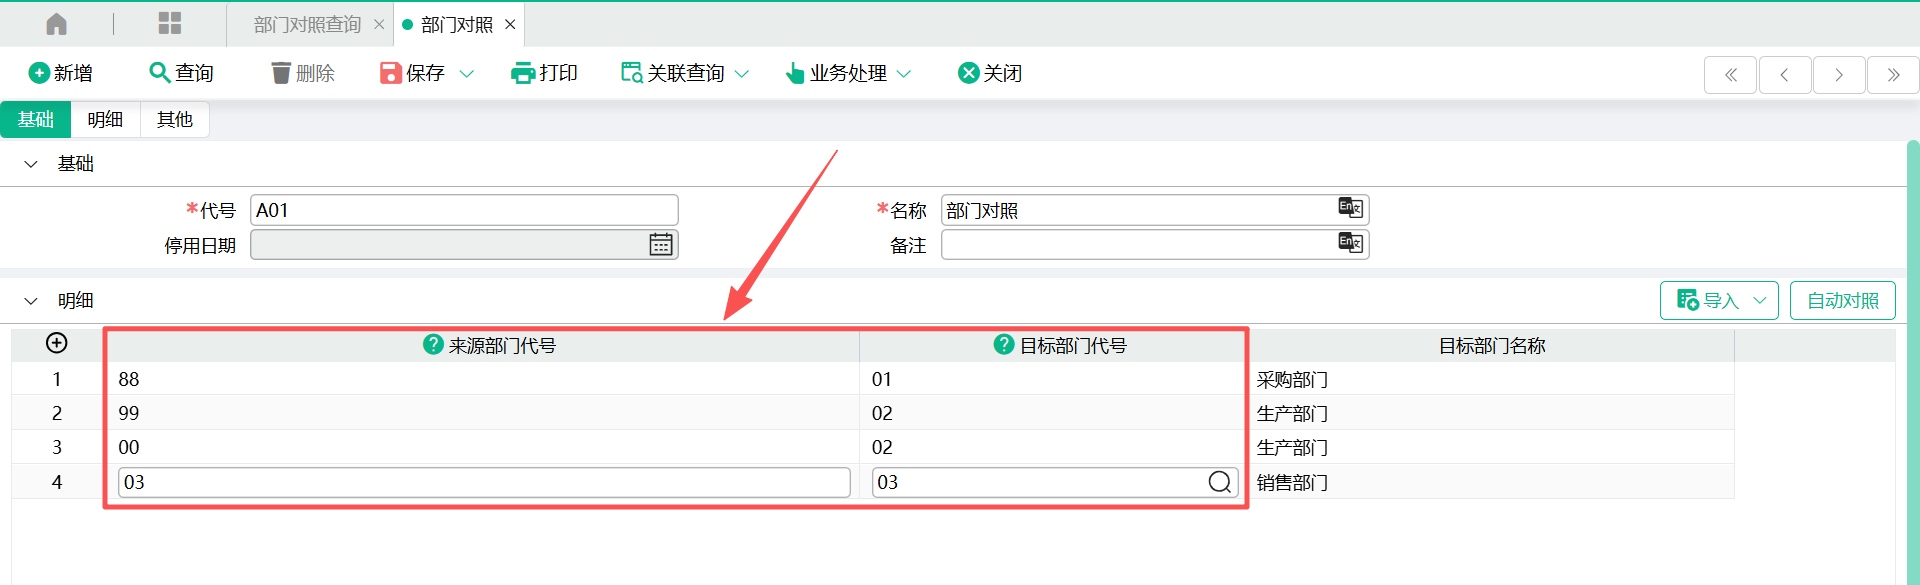Switch to the 明细 tab
Viewport: 1920px width, 585px height.
(105, 120)
